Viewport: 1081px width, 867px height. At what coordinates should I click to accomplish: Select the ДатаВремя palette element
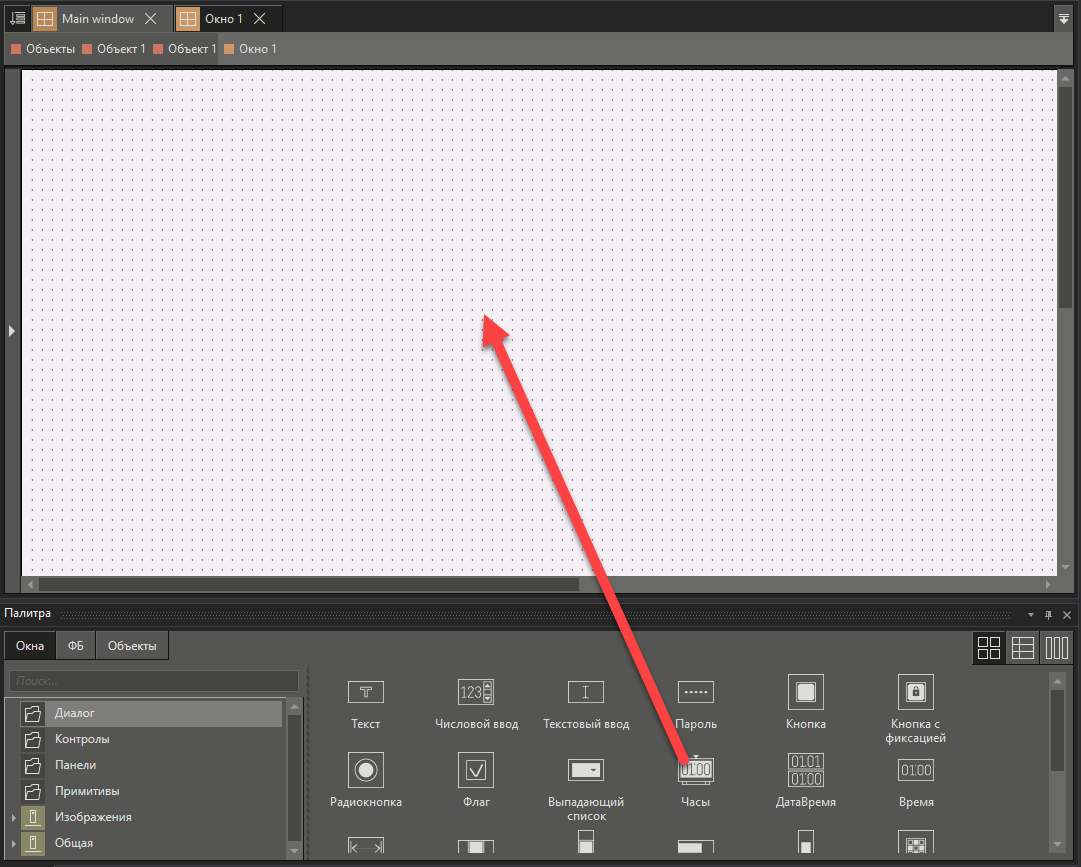tap(806, 771)
